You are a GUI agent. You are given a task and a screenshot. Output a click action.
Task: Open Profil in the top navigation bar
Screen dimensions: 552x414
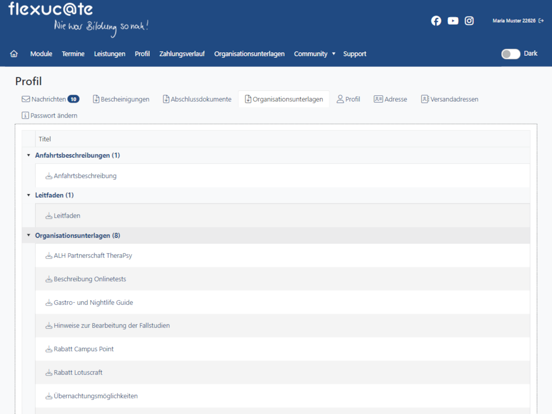(x=142, y=54)
